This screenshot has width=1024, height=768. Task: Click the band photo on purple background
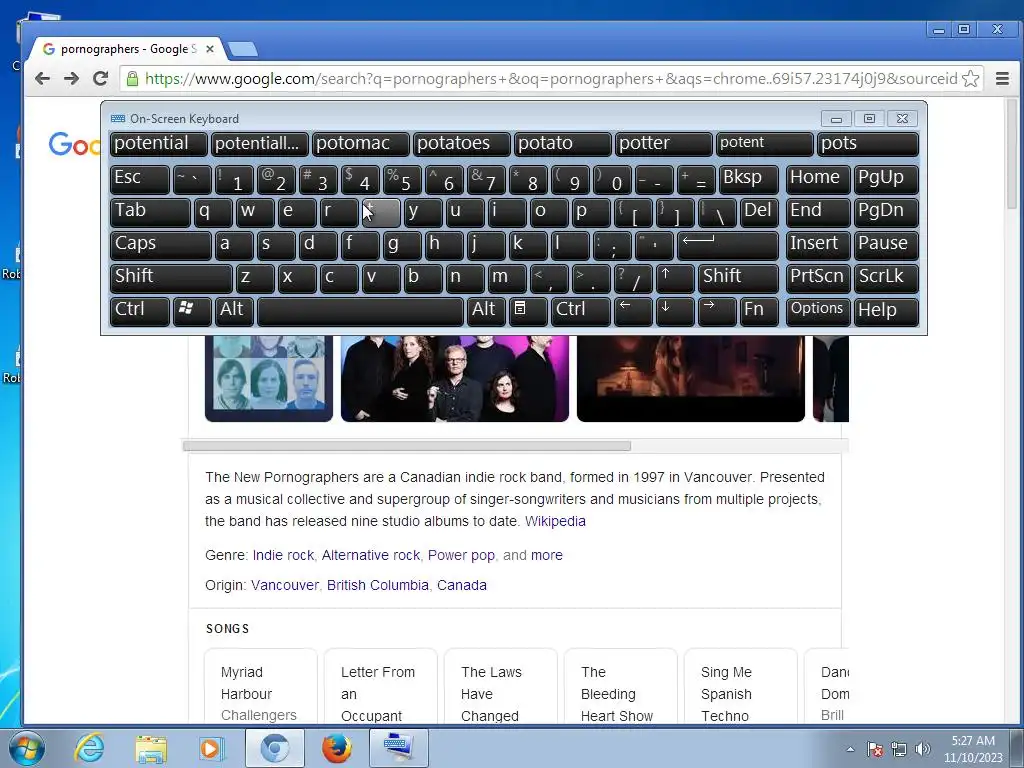[455, 379]
